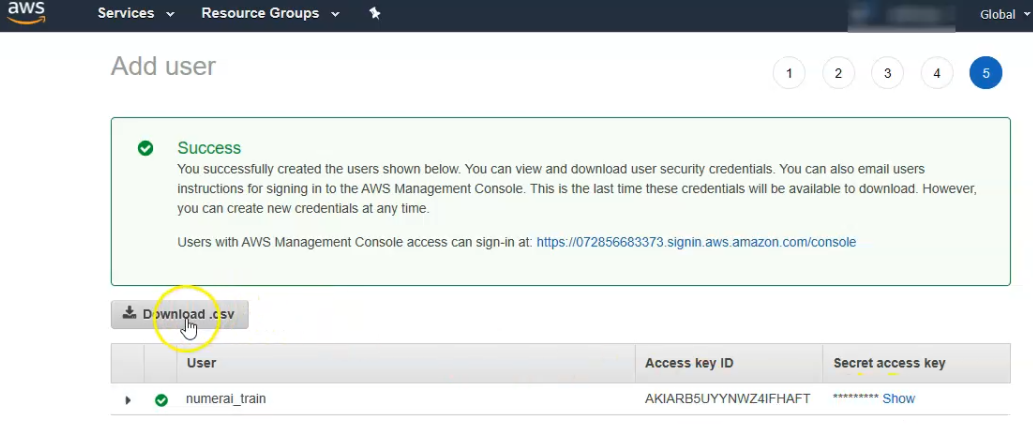This screenshot has width=1033, height=424.
Task: Open the Global region dropdown
Action: [x=1005, y=14]
